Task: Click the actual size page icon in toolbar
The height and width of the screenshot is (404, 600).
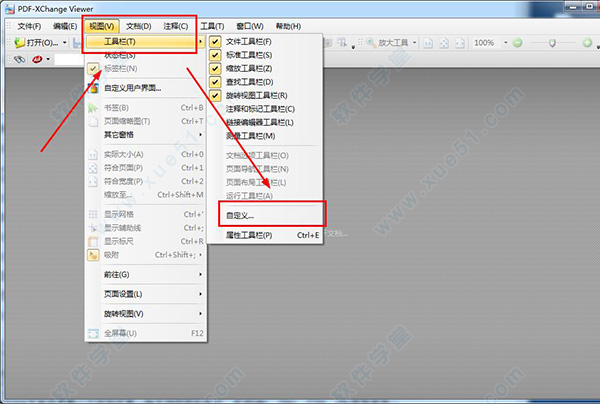Action: (428, 43)
